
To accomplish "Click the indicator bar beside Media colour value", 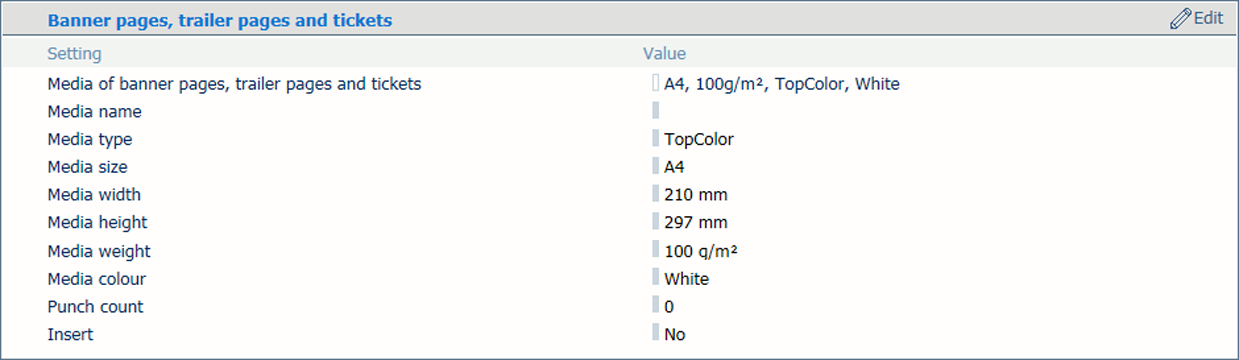I will (656, 278).
